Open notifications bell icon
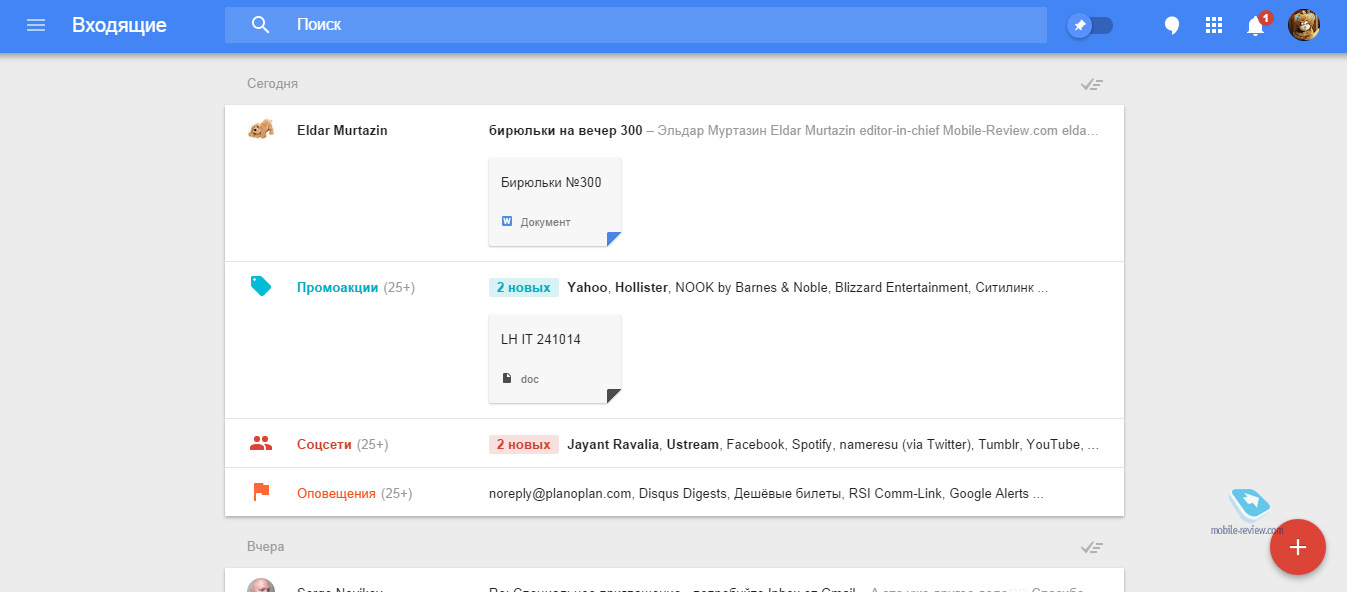This screenshot has height=592, width=1347. coord(1256,26)
